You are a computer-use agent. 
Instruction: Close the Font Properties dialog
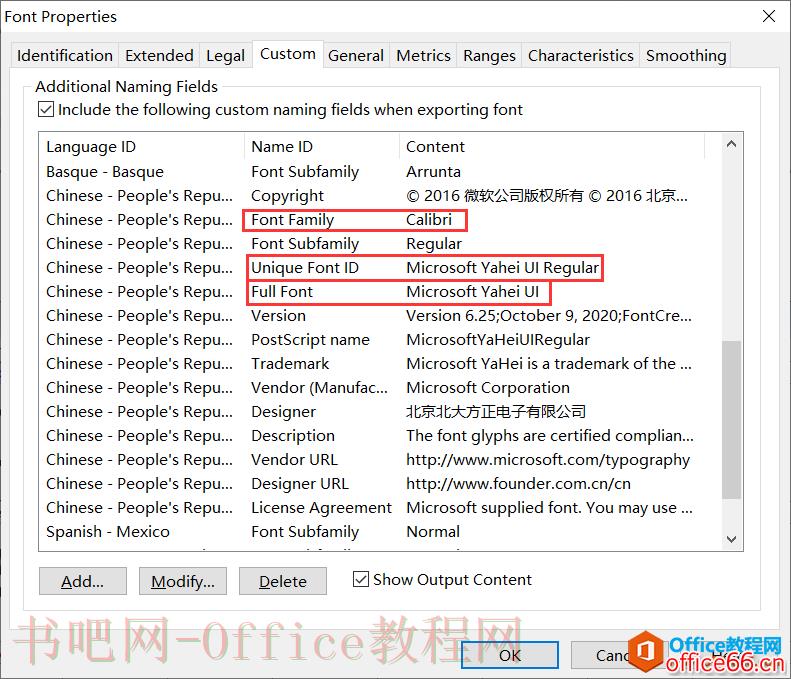[769, 16]
